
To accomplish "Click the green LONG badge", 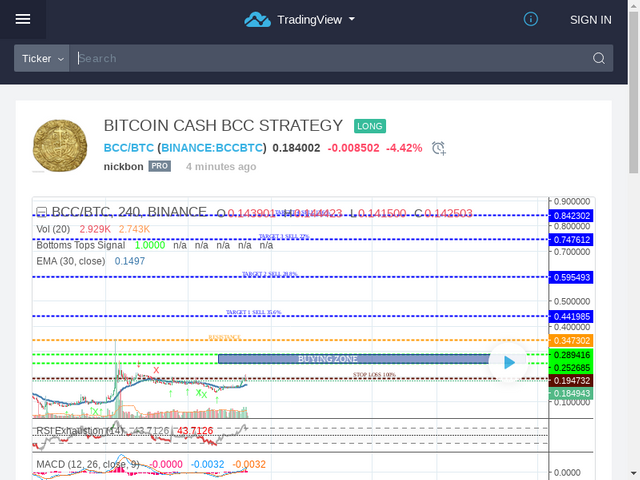I will coord(370,126).
